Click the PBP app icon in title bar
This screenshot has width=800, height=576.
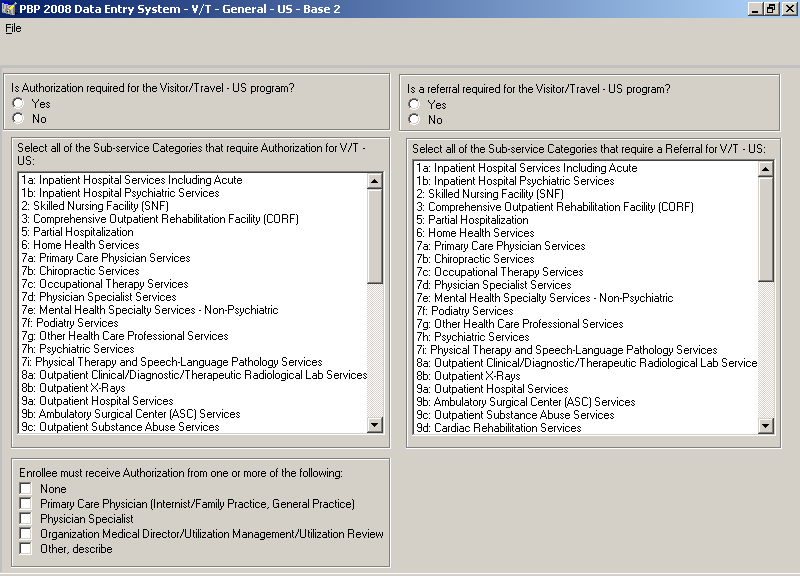point(9,9)
